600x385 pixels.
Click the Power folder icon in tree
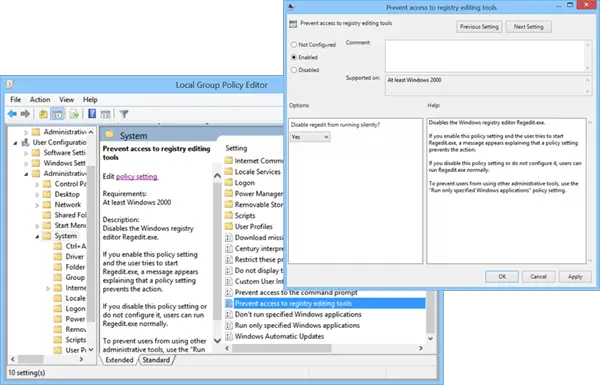(x=58, y=319)
